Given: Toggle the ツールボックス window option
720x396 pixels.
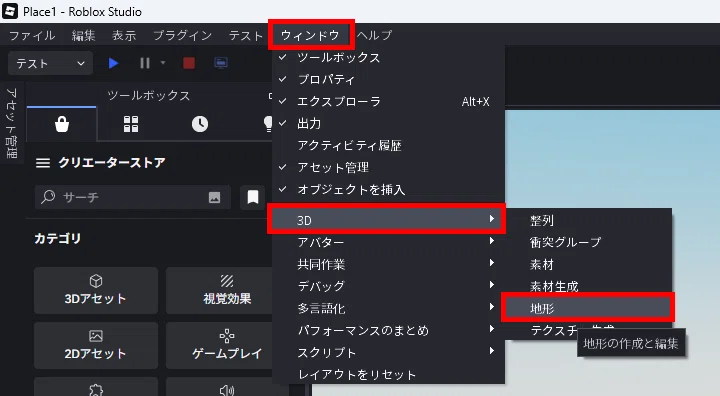Looking at the screenshot, I should (388, 57).
